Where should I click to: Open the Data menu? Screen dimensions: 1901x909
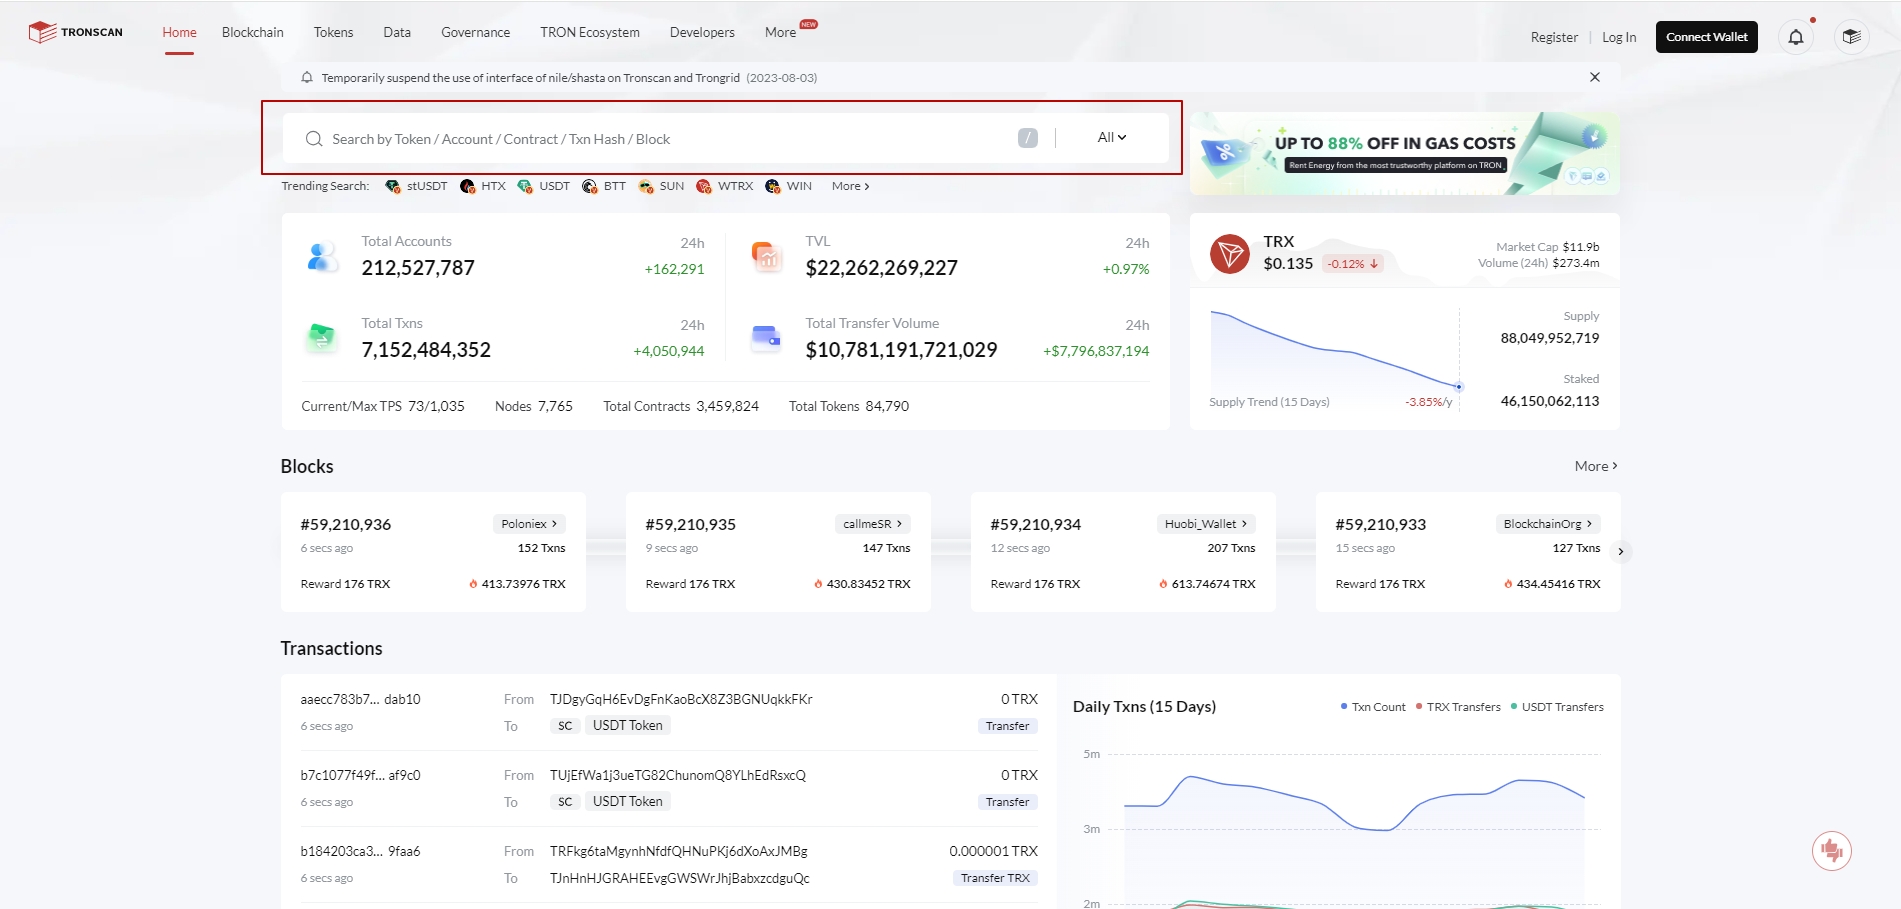[397, 32]
